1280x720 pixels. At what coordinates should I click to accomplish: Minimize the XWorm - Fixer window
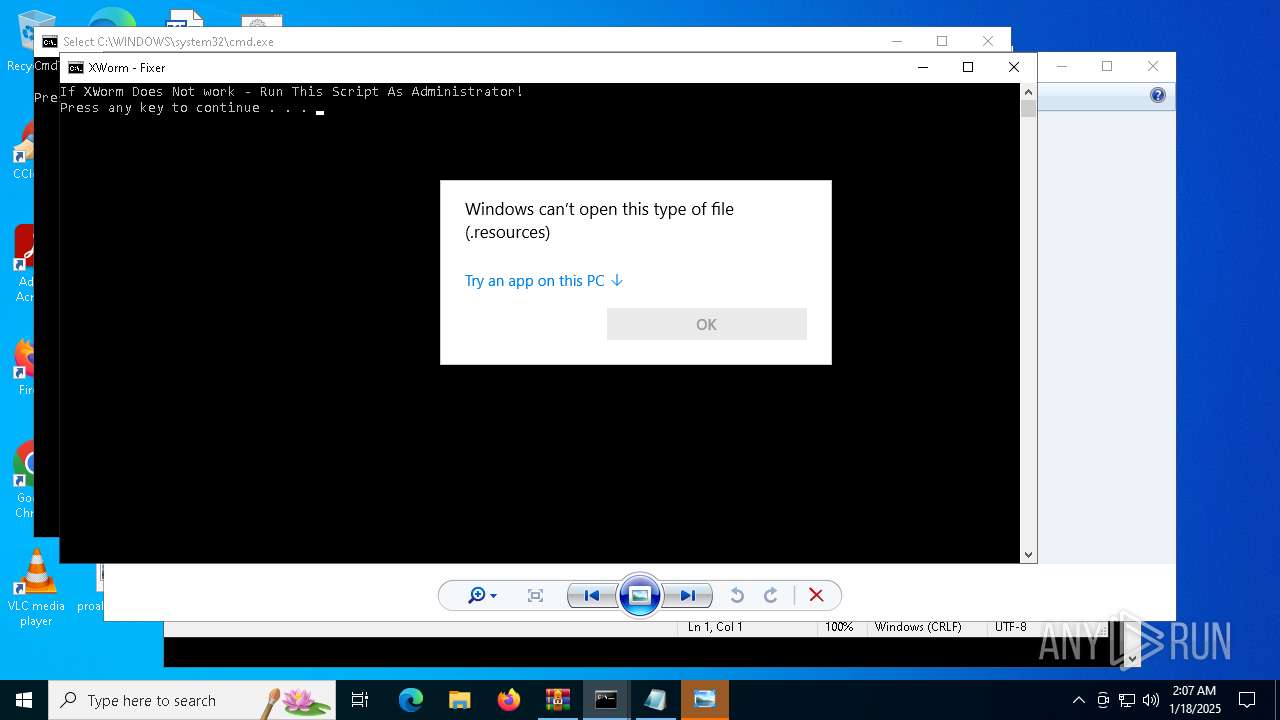pyautogui.click(x=922, y=67)
